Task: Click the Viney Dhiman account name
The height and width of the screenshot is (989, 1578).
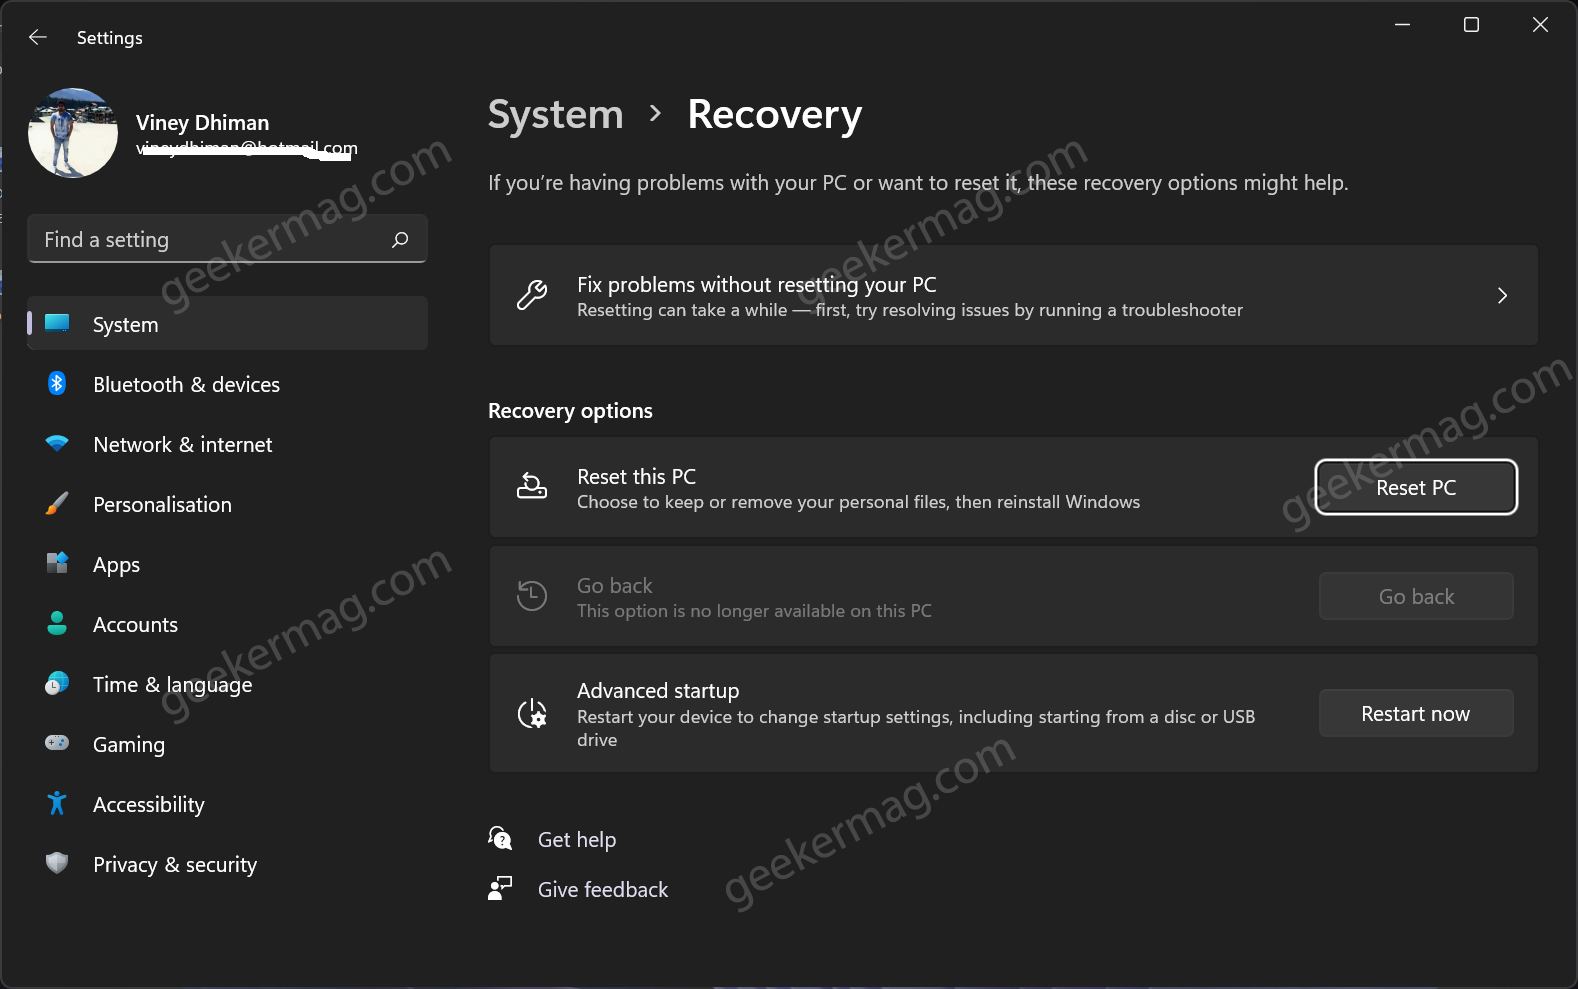Action: click(203, 123)
